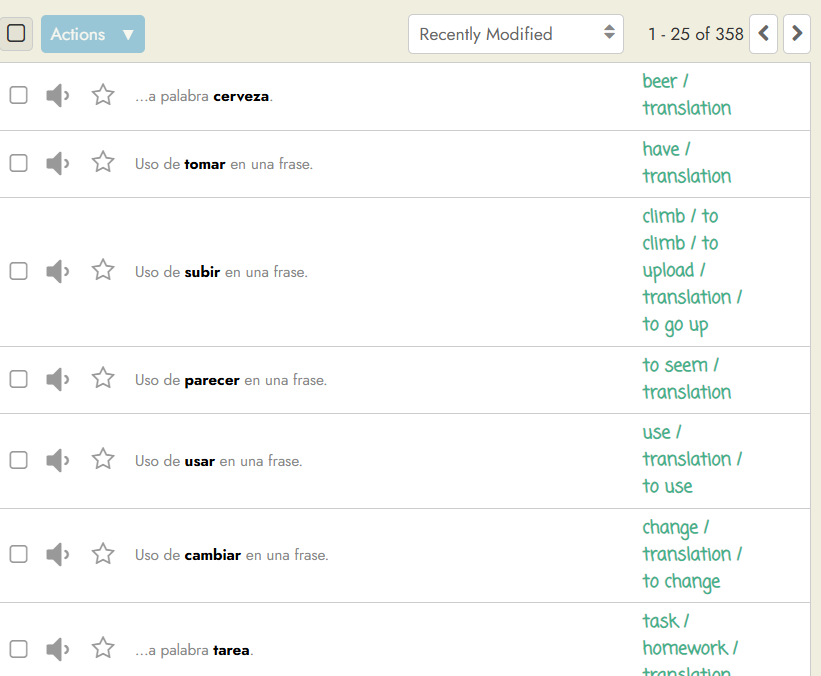Select the checkbox for the usar row
Screen dimensions: 821x676
click(18, 460)
